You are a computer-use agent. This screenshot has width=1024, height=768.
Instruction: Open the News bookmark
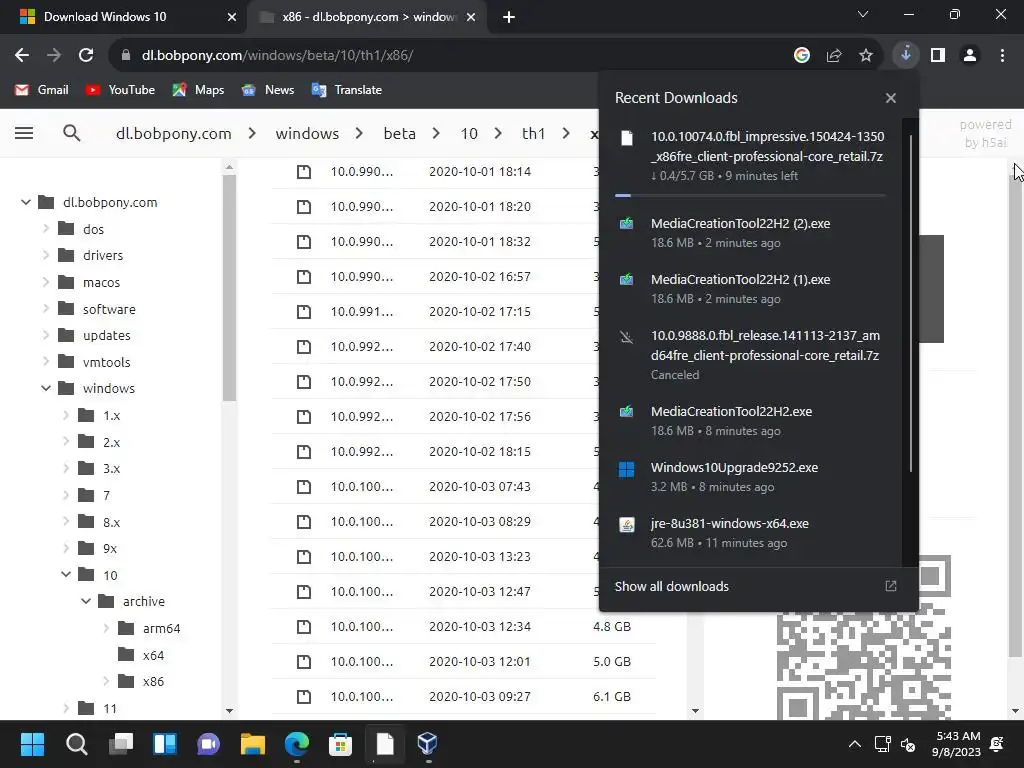point(268,90)
